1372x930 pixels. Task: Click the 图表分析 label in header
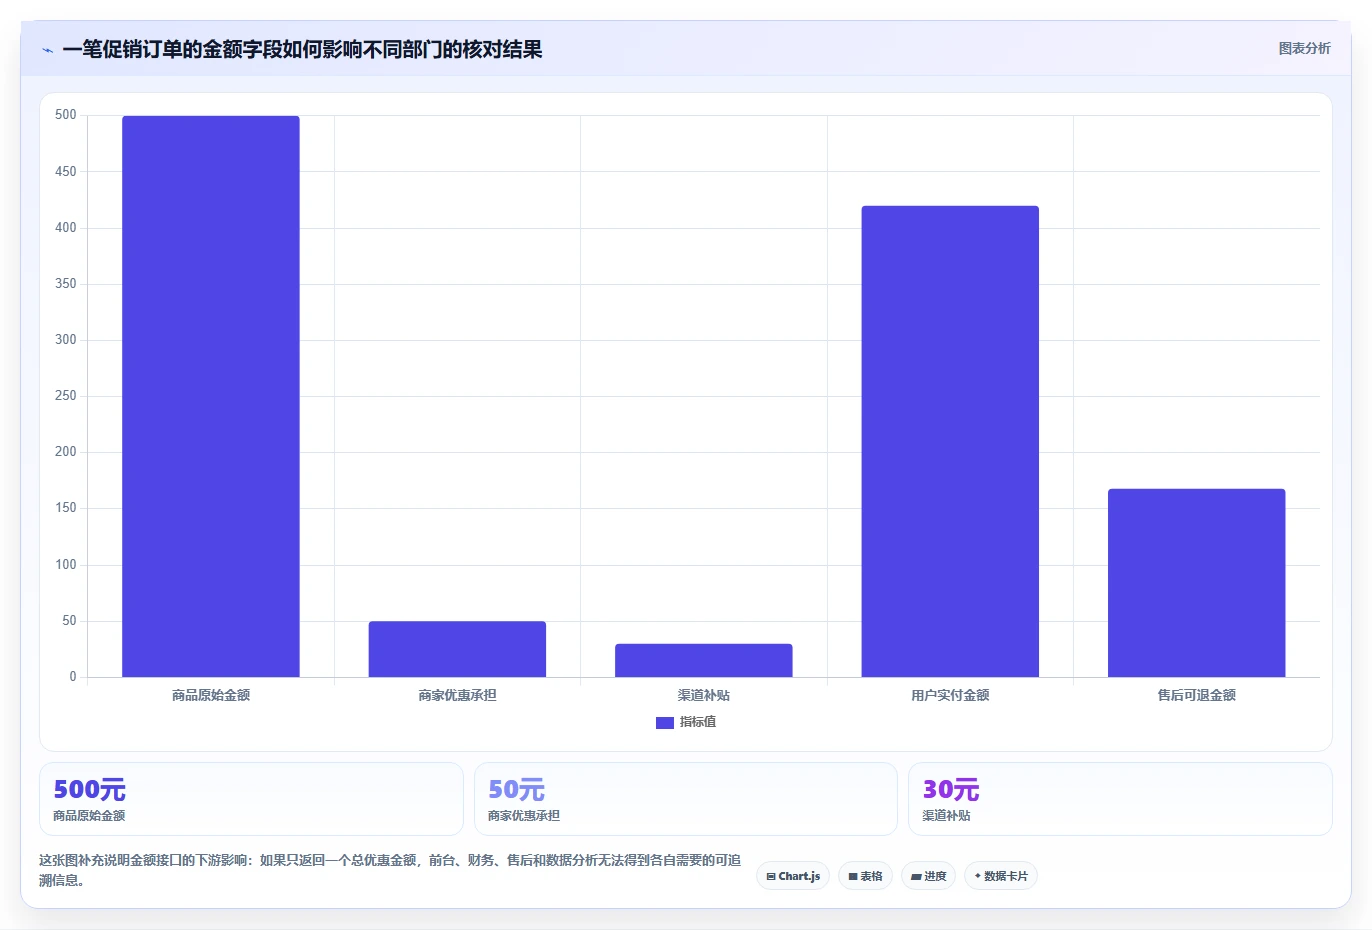tap(1304, 48)
